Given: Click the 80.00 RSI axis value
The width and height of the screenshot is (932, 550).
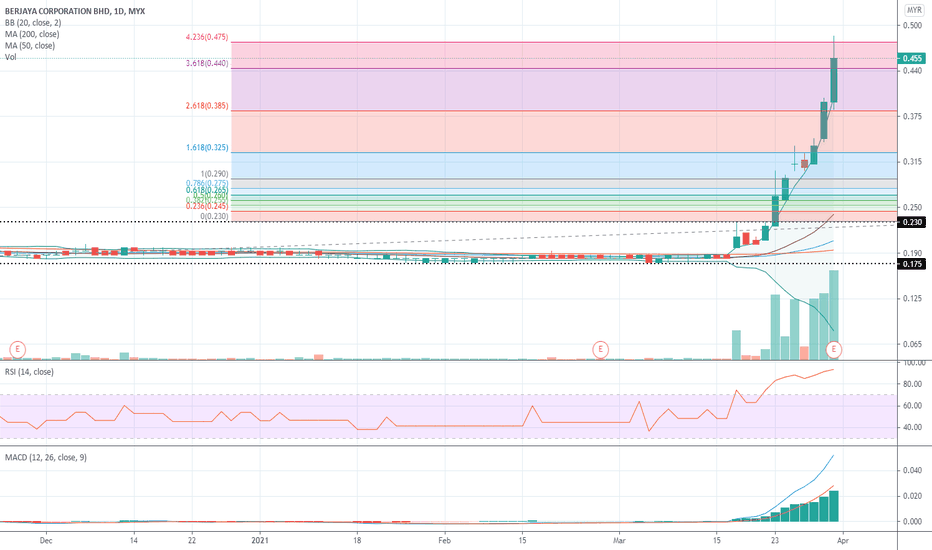Looking at the screenshot, I should coord(912,384).
